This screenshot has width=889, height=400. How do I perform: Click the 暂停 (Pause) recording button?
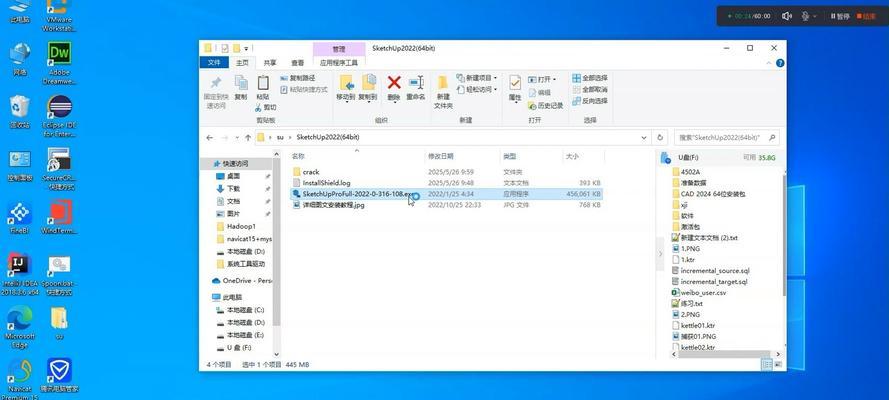click(840, 16)
